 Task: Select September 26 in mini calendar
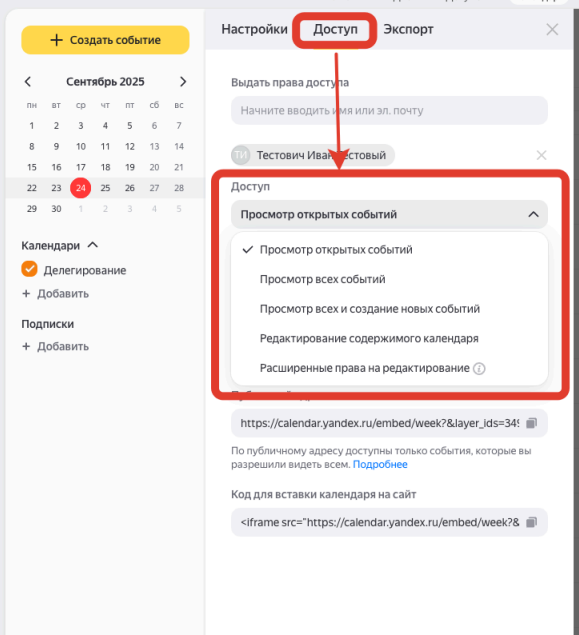pos(130,188)
